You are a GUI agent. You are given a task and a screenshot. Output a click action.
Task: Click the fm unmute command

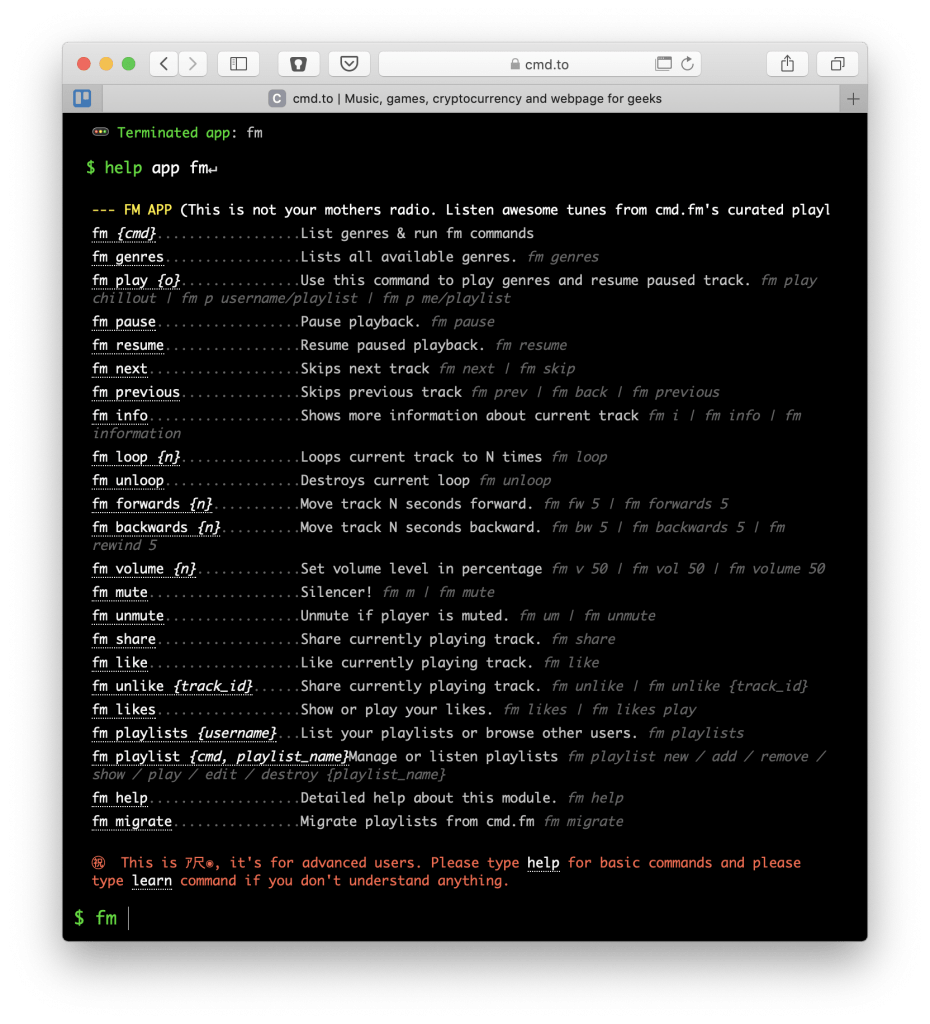click(x=128, y=616)
